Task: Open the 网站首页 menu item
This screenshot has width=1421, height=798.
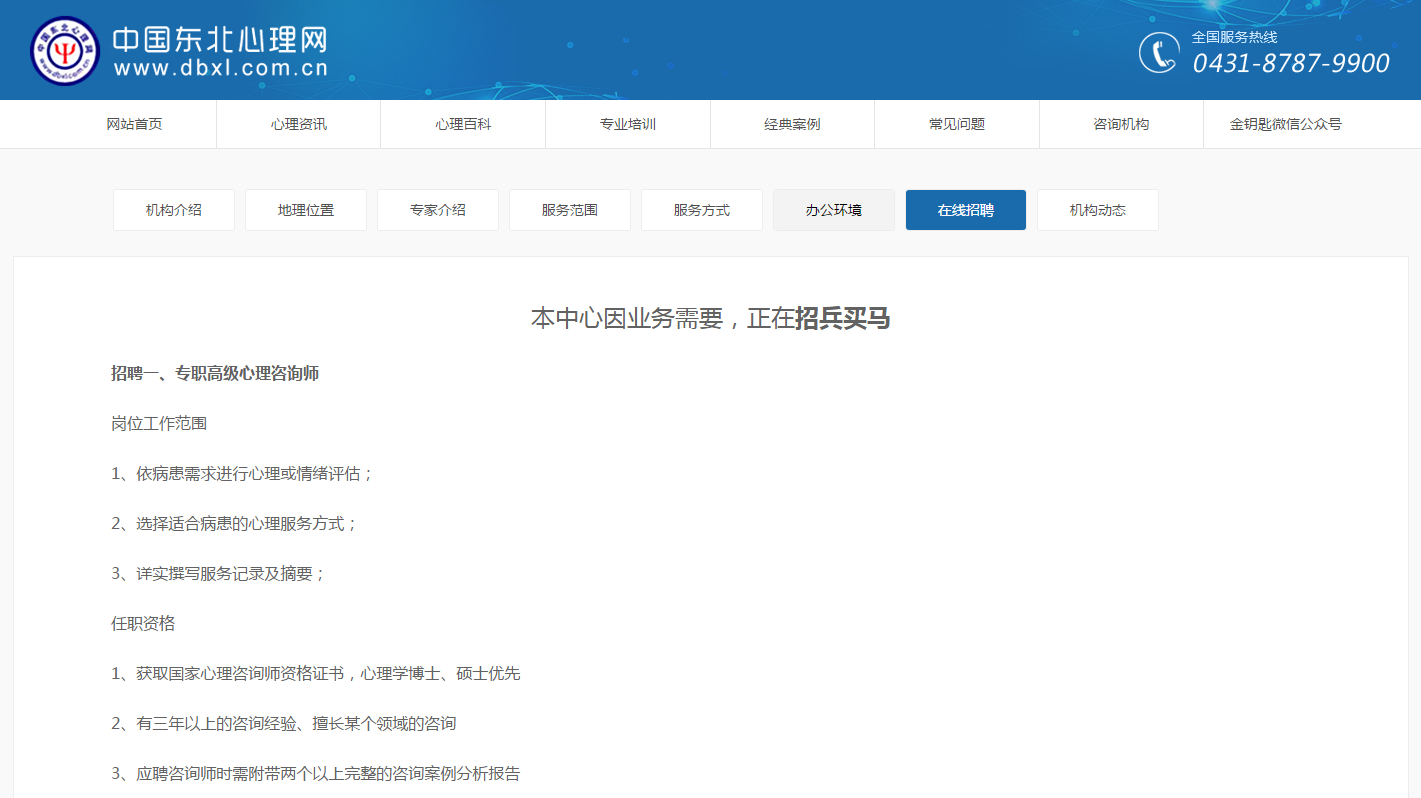Action: (x=134, y=124)
